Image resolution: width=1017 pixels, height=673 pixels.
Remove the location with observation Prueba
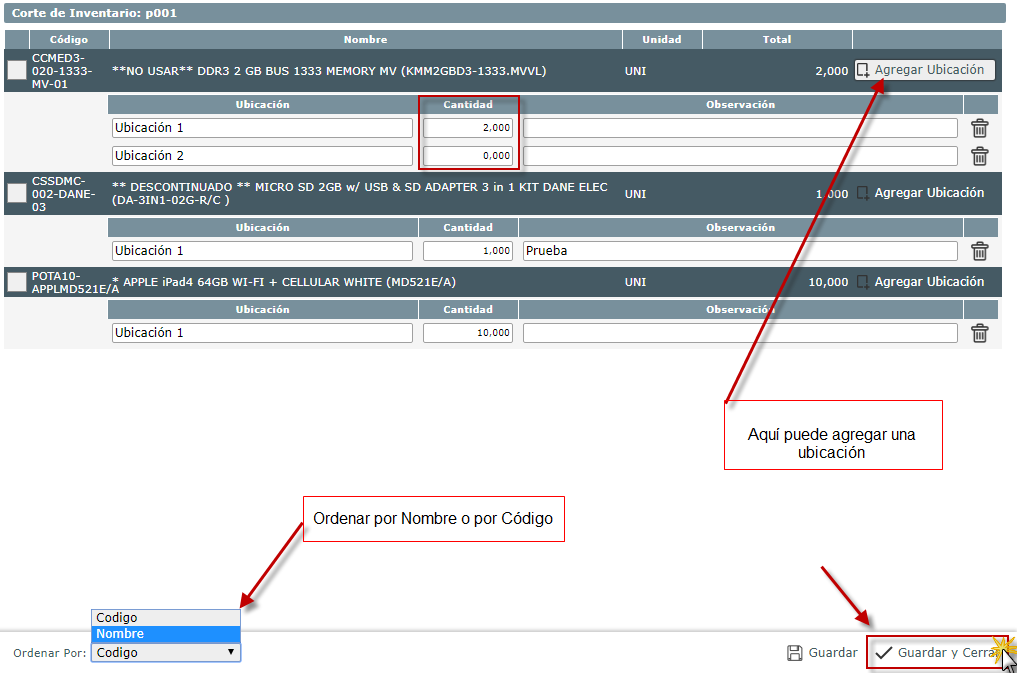pyautogui.click(x=980, y=251)
